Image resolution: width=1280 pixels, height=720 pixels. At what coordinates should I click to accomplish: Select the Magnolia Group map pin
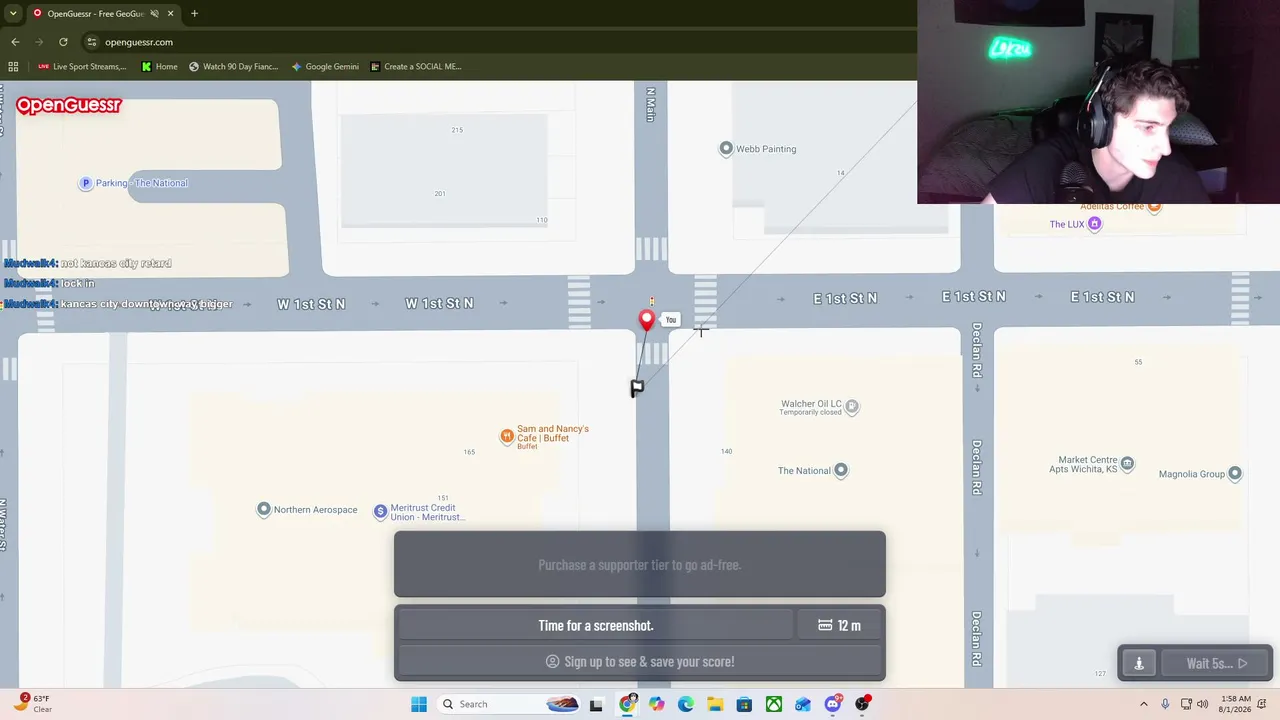[1235, 474]
